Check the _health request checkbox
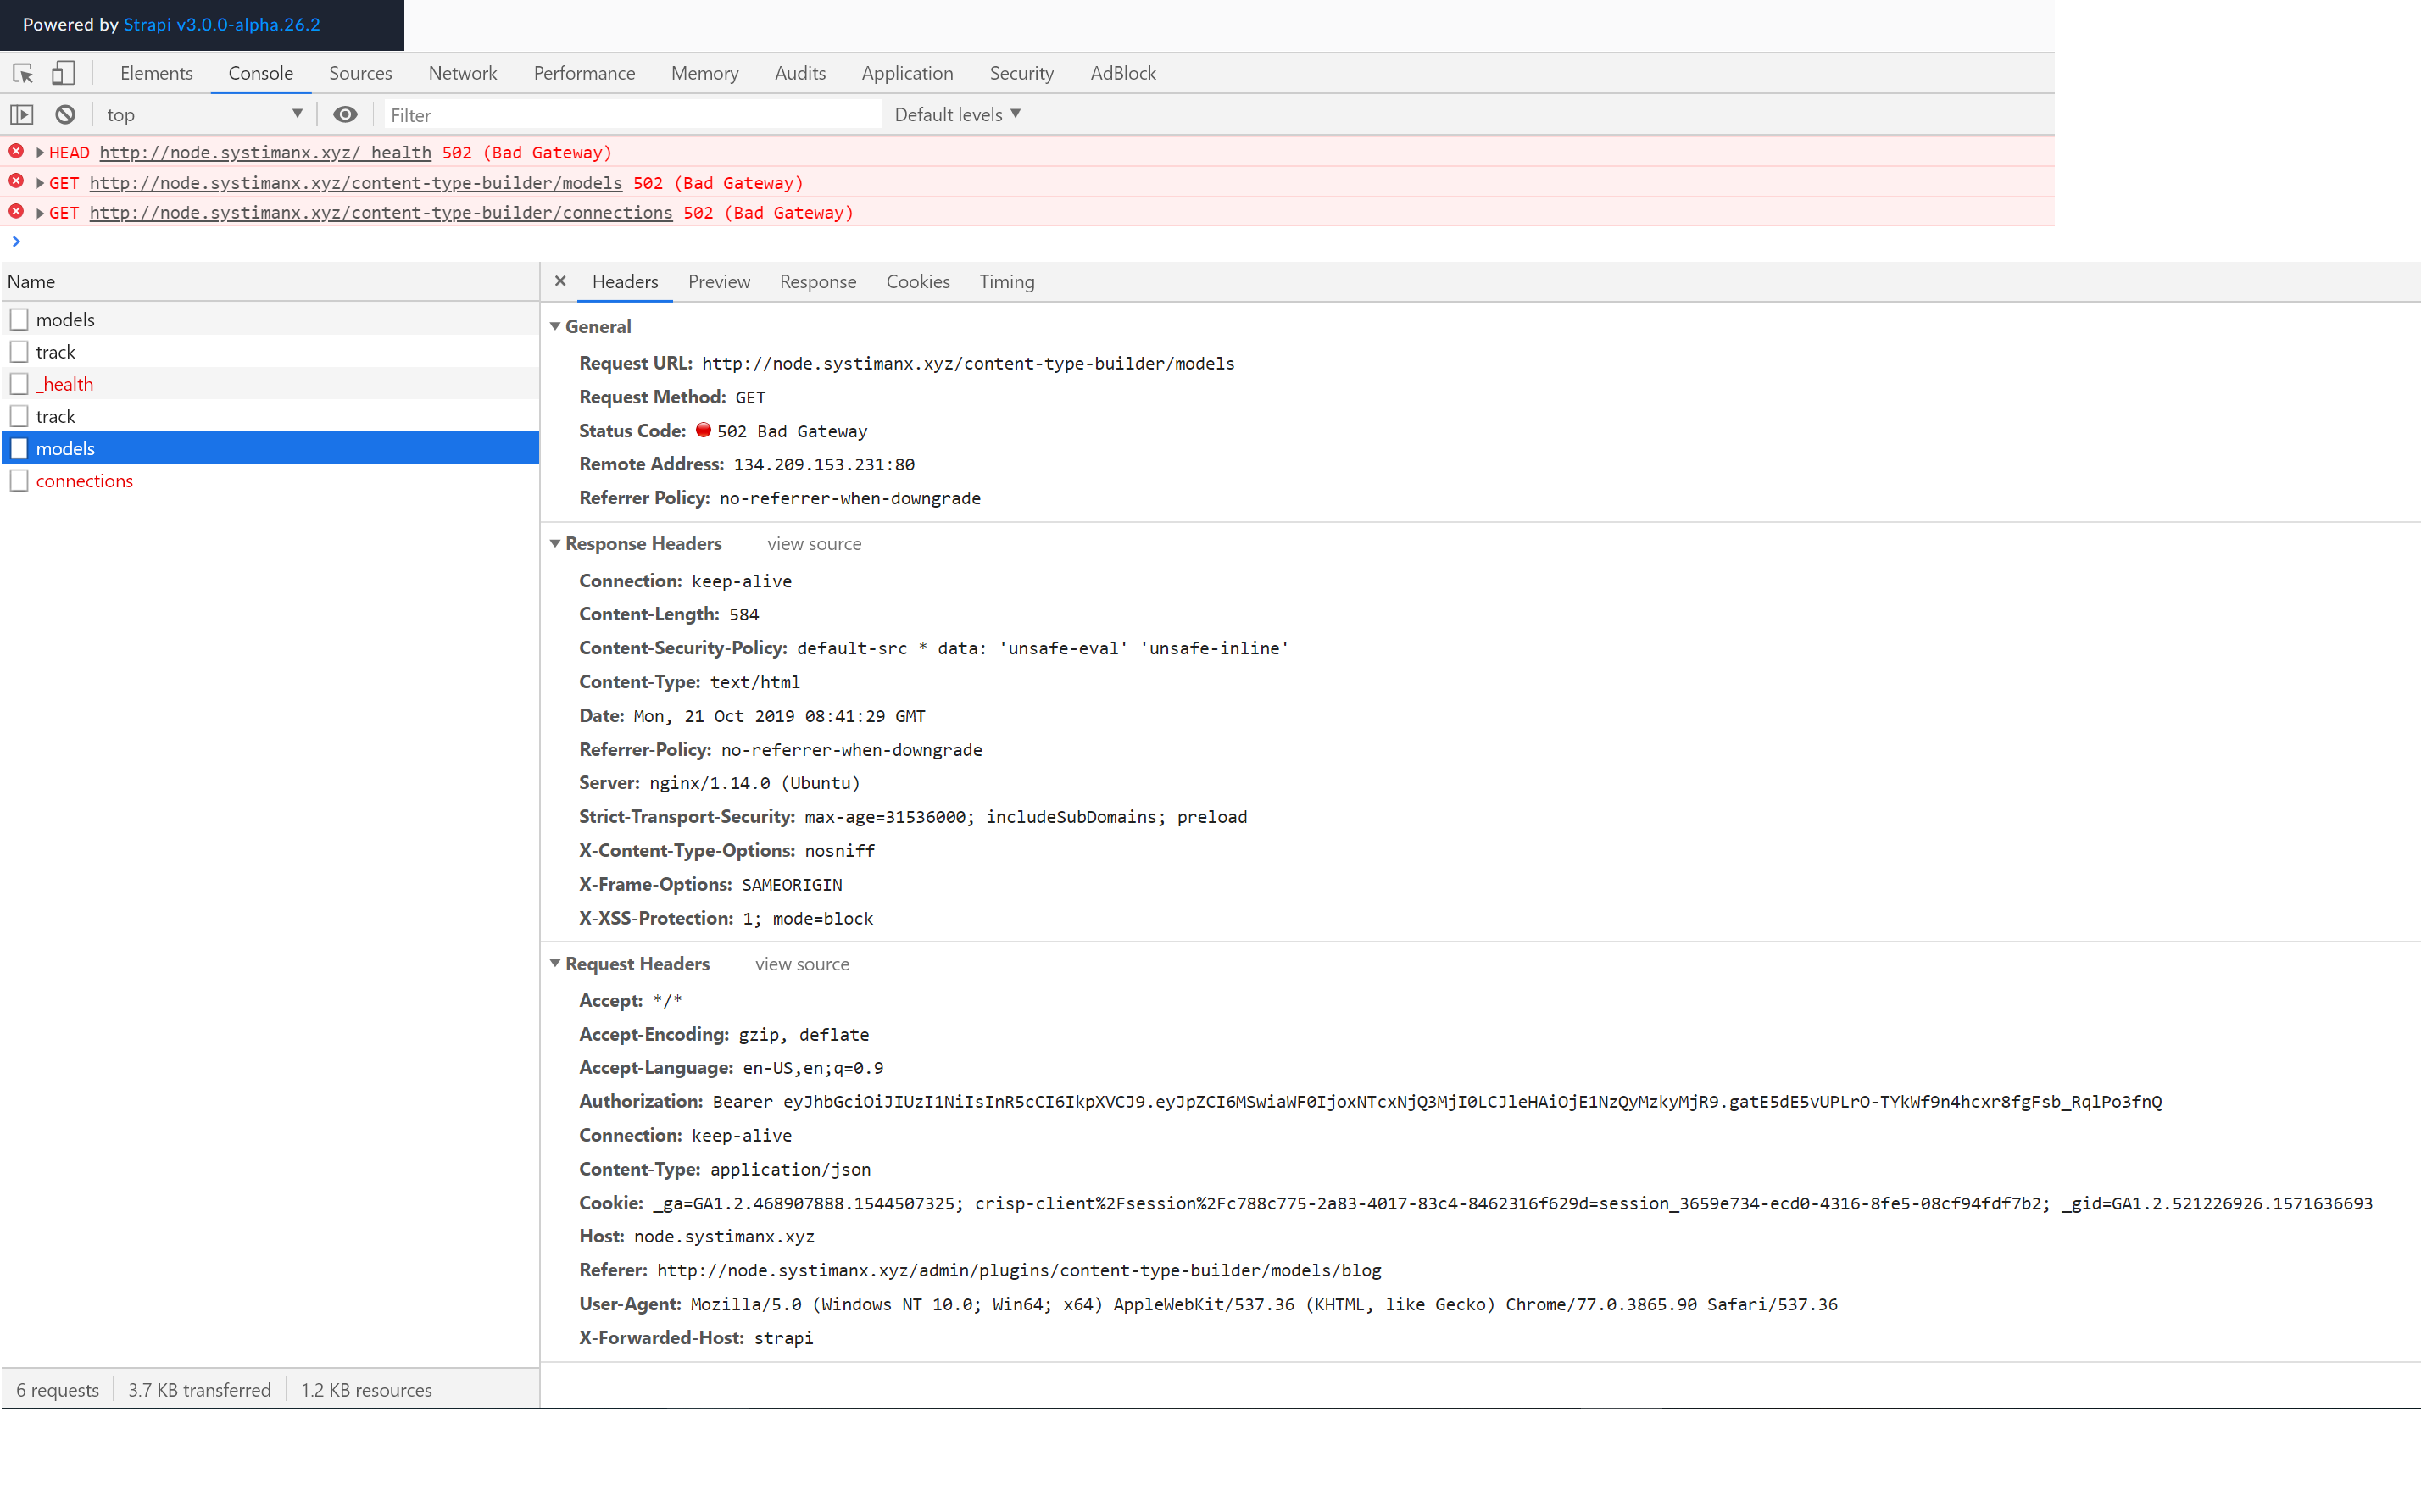The width and height of the screenshot is (2421, 1512). click(x=19, y=383)
